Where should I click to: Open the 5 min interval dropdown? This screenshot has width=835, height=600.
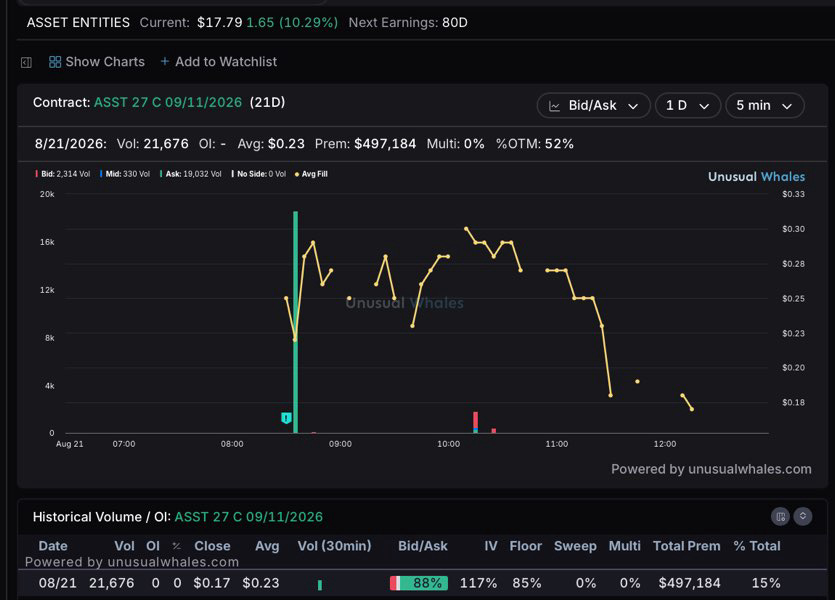[764, 105]
